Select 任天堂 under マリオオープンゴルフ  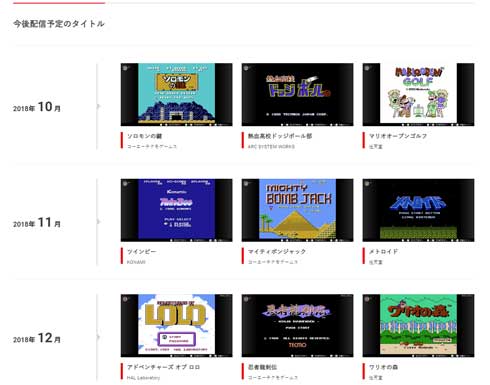[x=376, y=146]
